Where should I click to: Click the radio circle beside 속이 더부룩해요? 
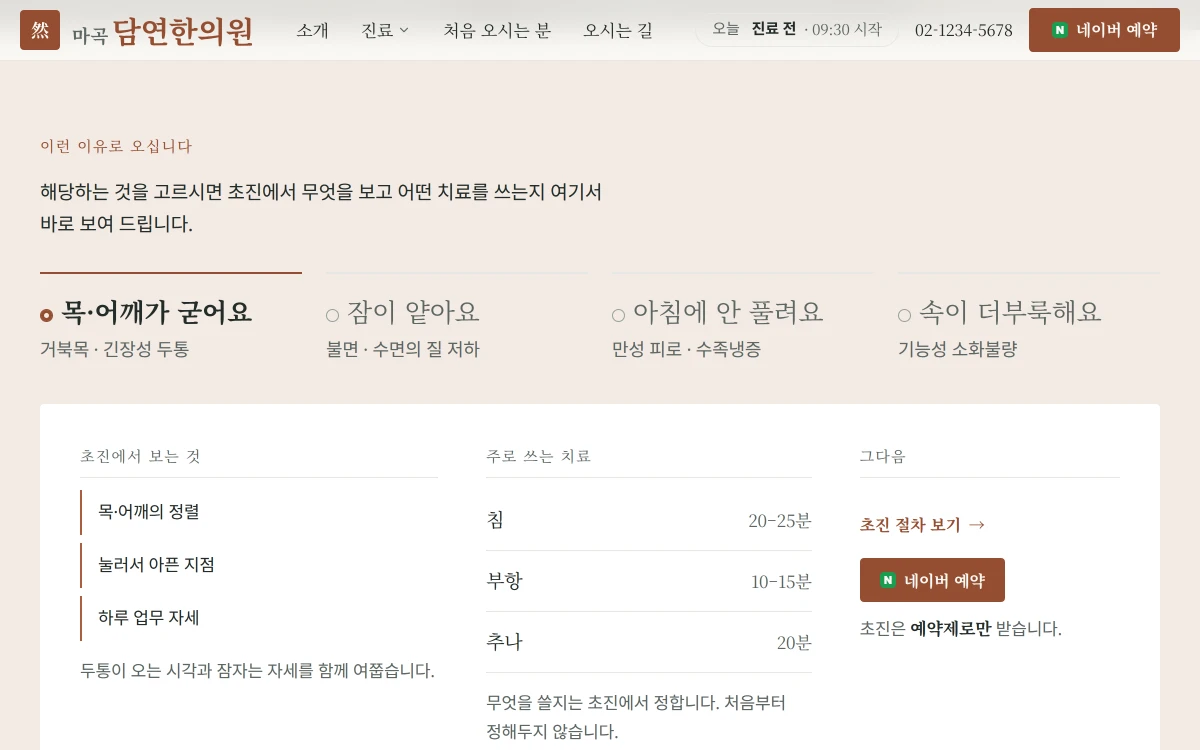click(x=905, y=315)
